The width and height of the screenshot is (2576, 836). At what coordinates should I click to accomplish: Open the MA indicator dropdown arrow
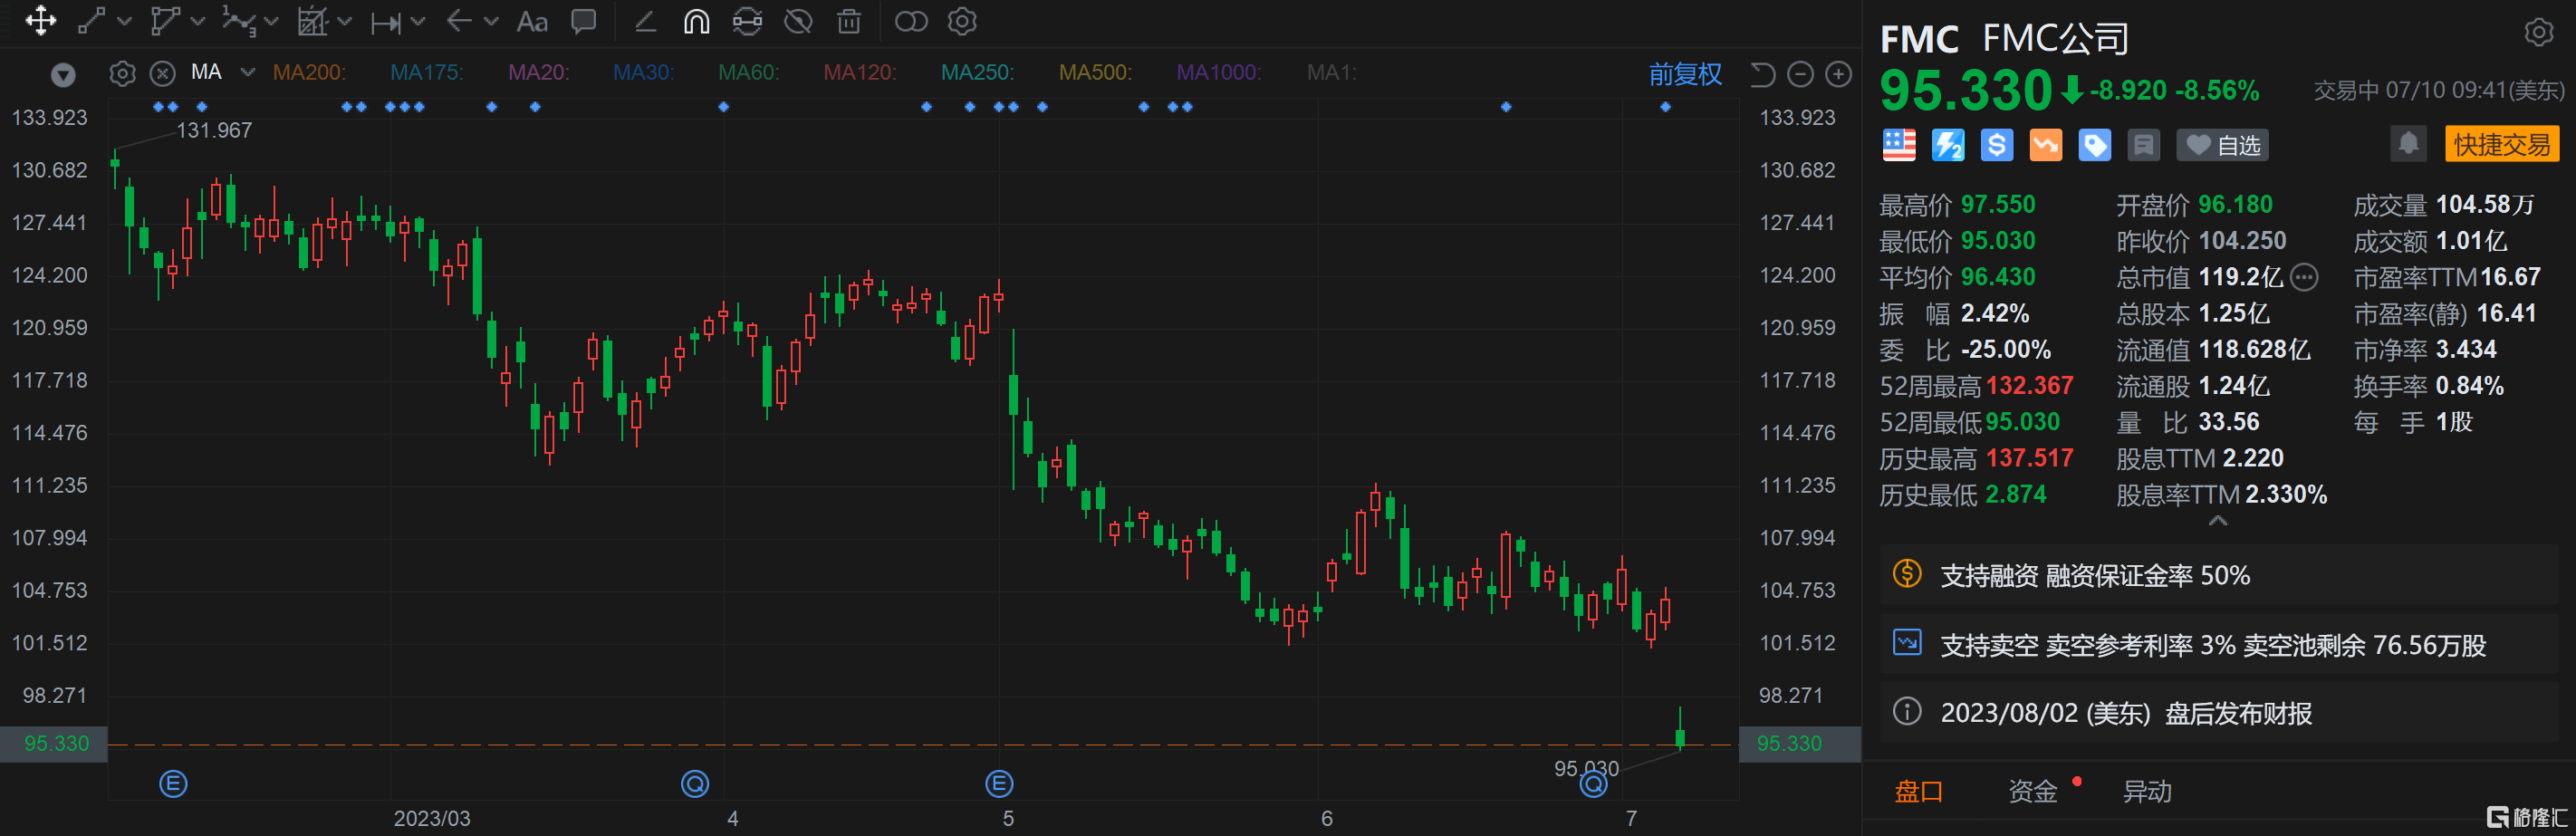(247, 72)
